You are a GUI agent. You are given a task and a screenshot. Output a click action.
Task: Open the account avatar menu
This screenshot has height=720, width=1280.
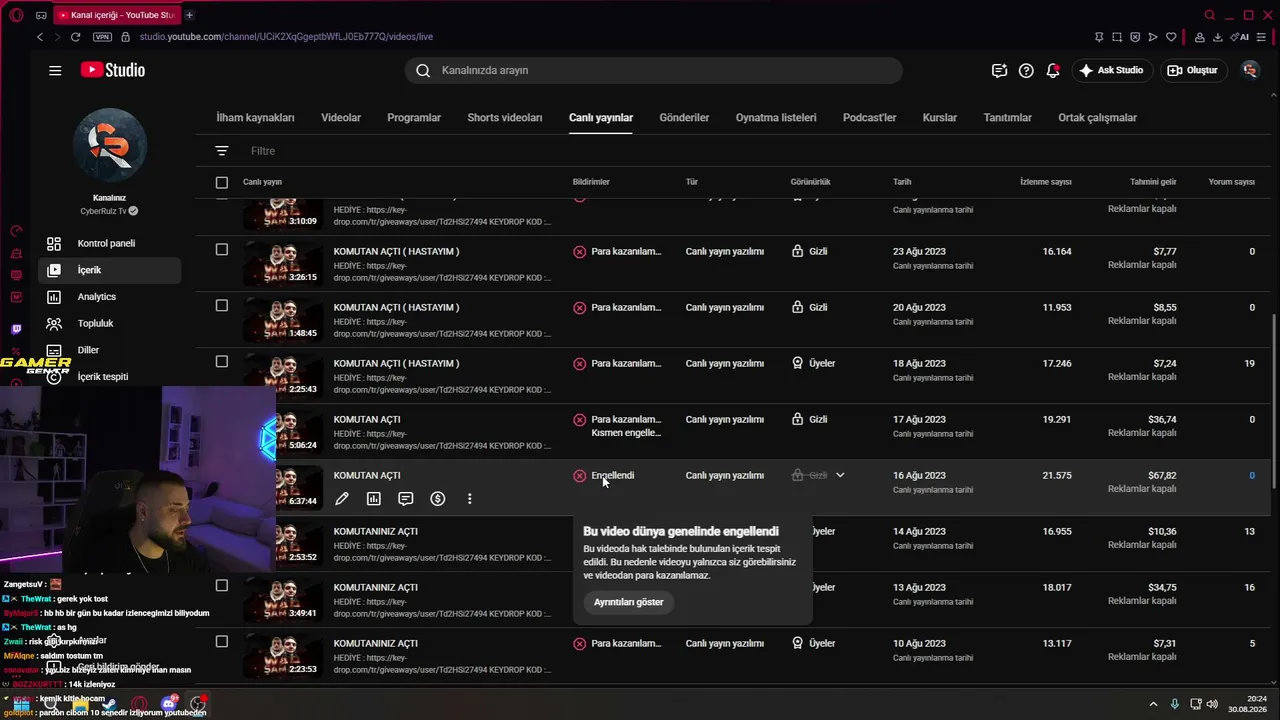point(1250,70)
